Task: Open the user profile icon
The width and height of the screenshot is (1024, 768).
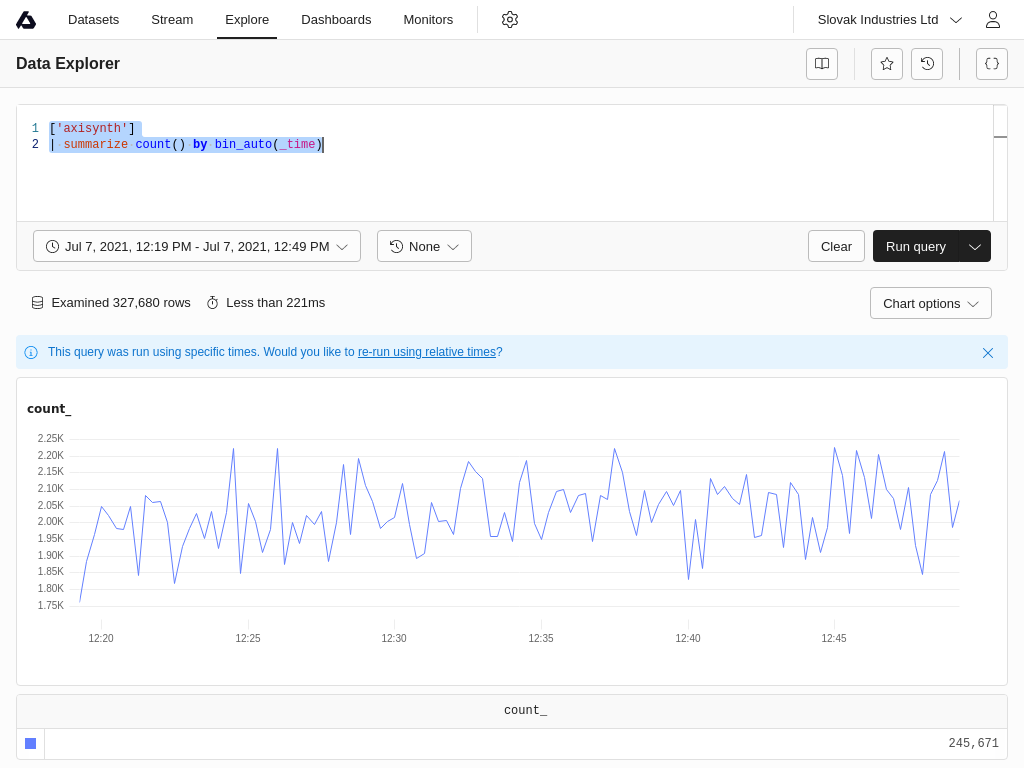Action: 992,20
